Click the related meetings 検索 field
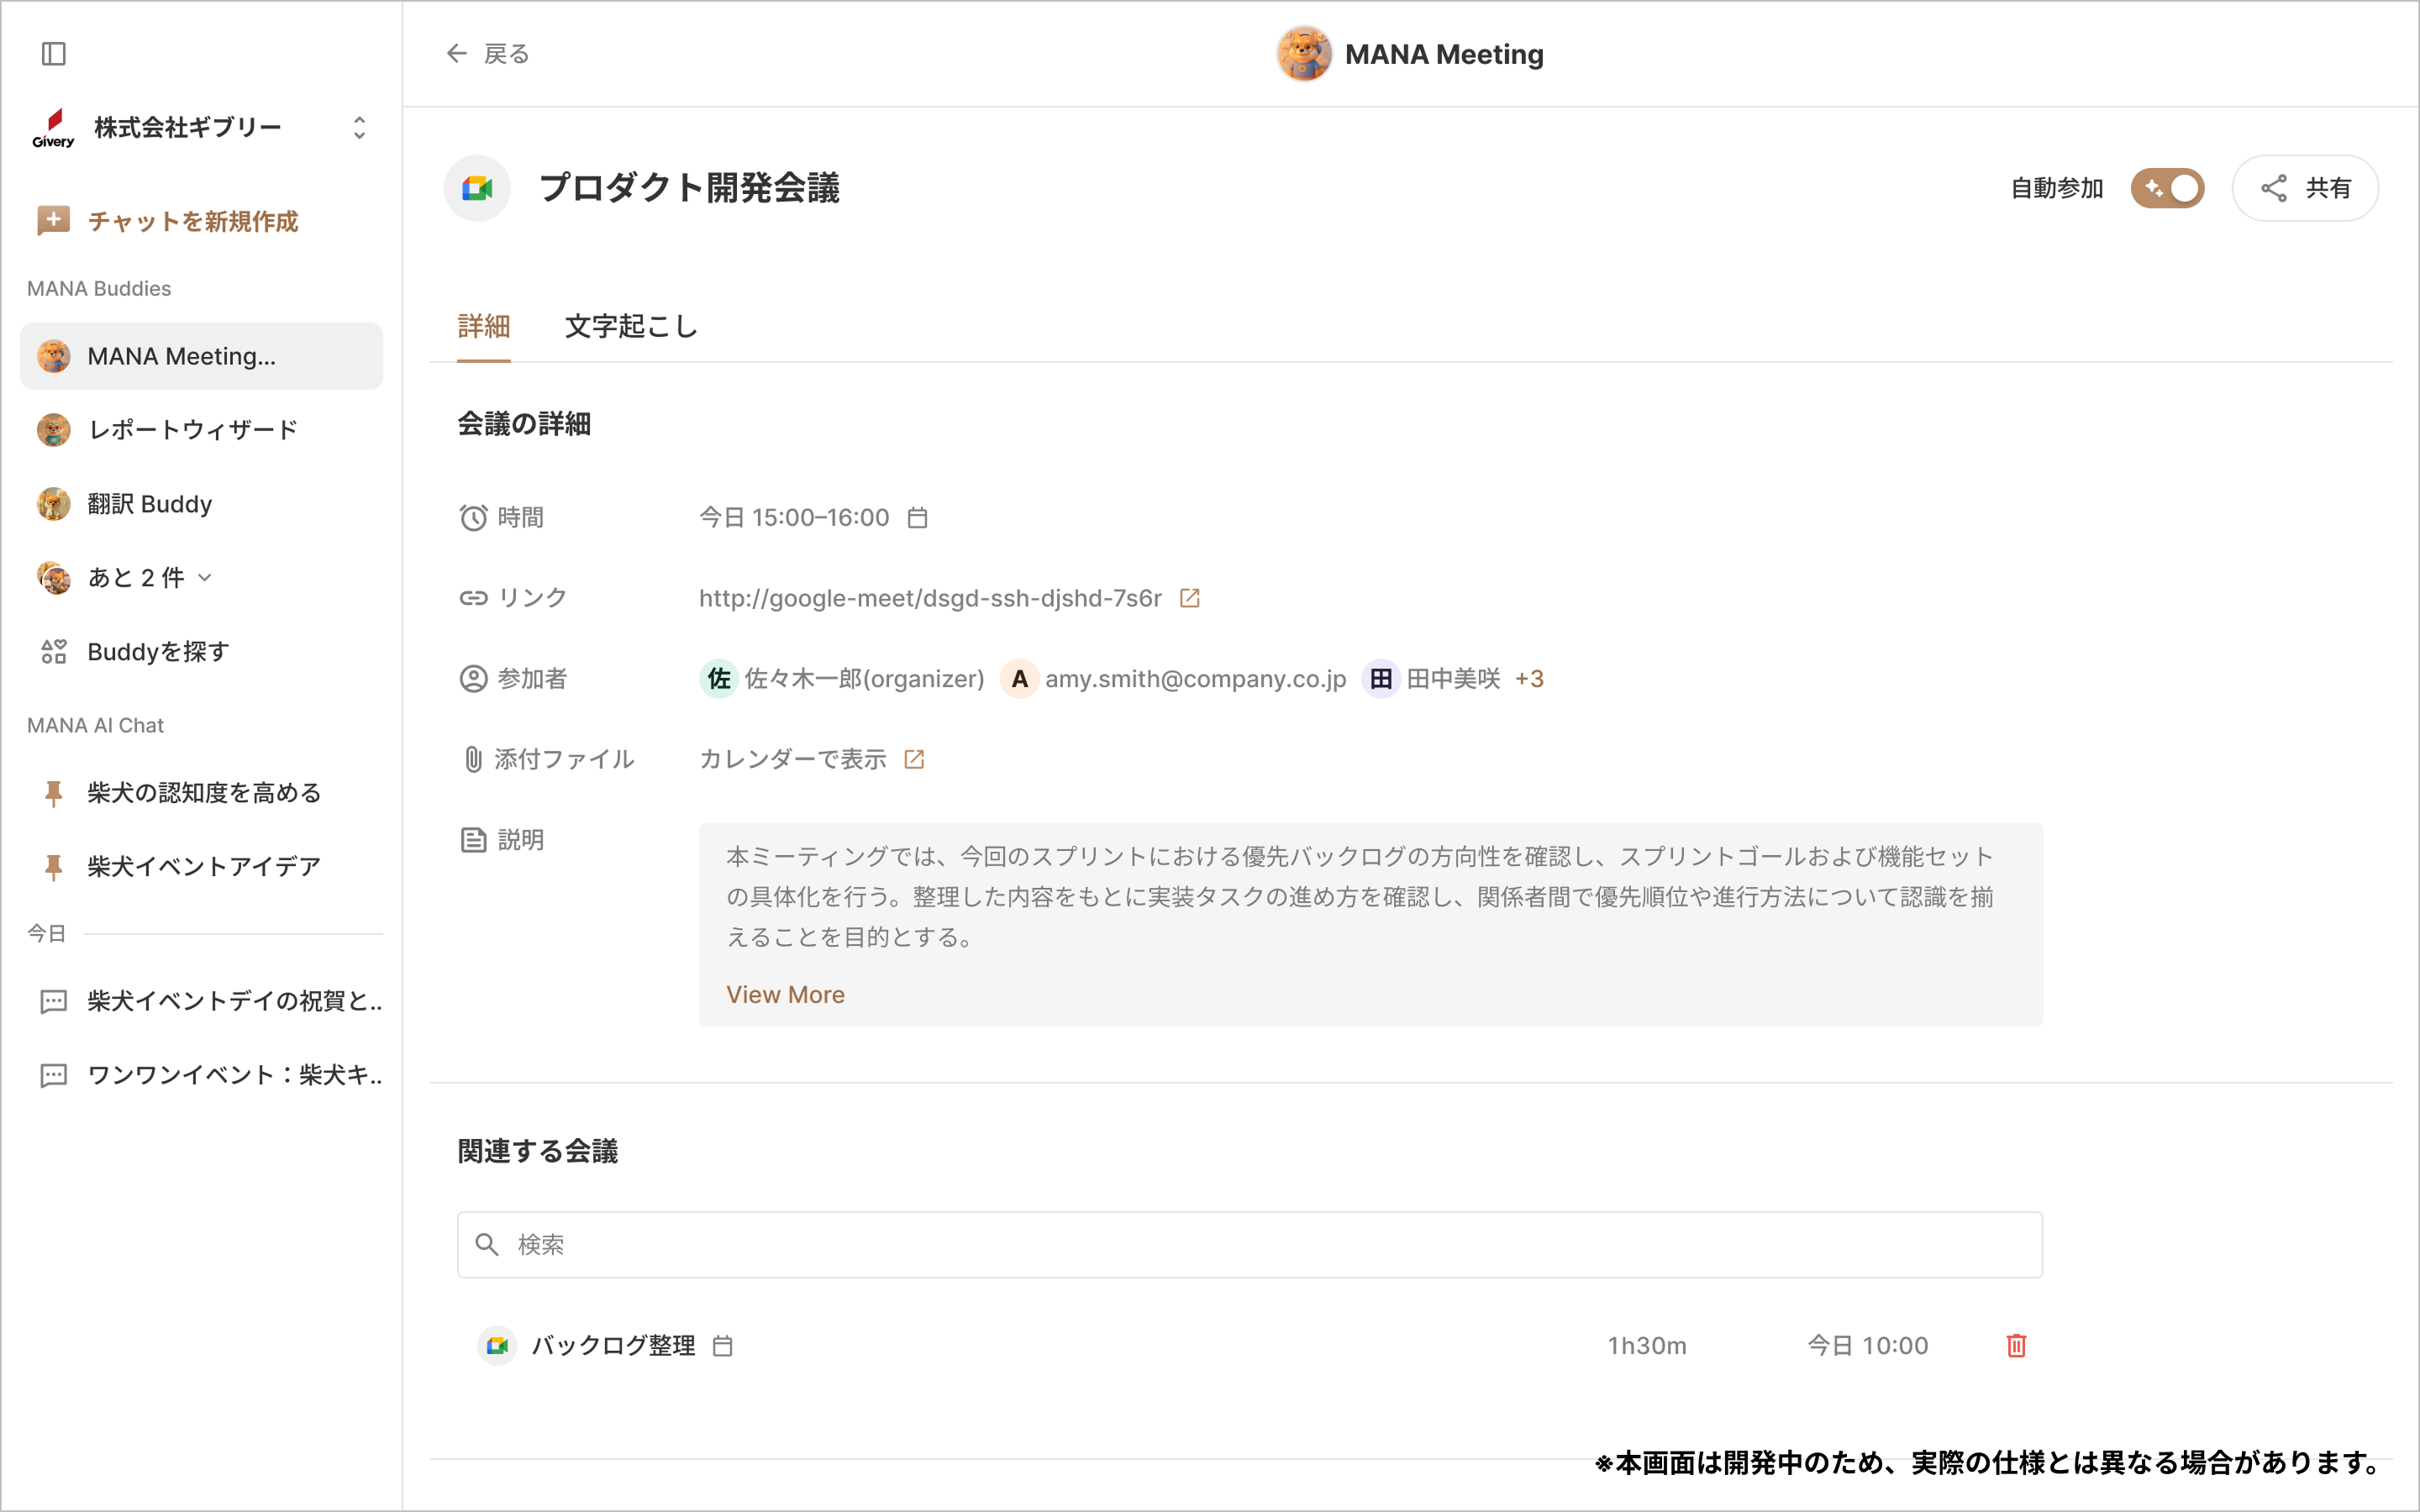 [x=1250, y=1244]
